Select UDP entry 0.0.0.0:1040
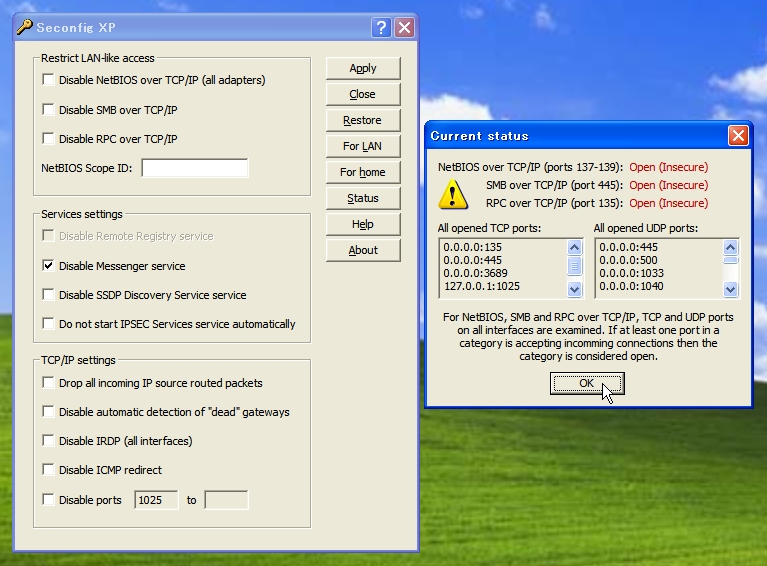This screenshot has height=566, width=767. point(632,286)
